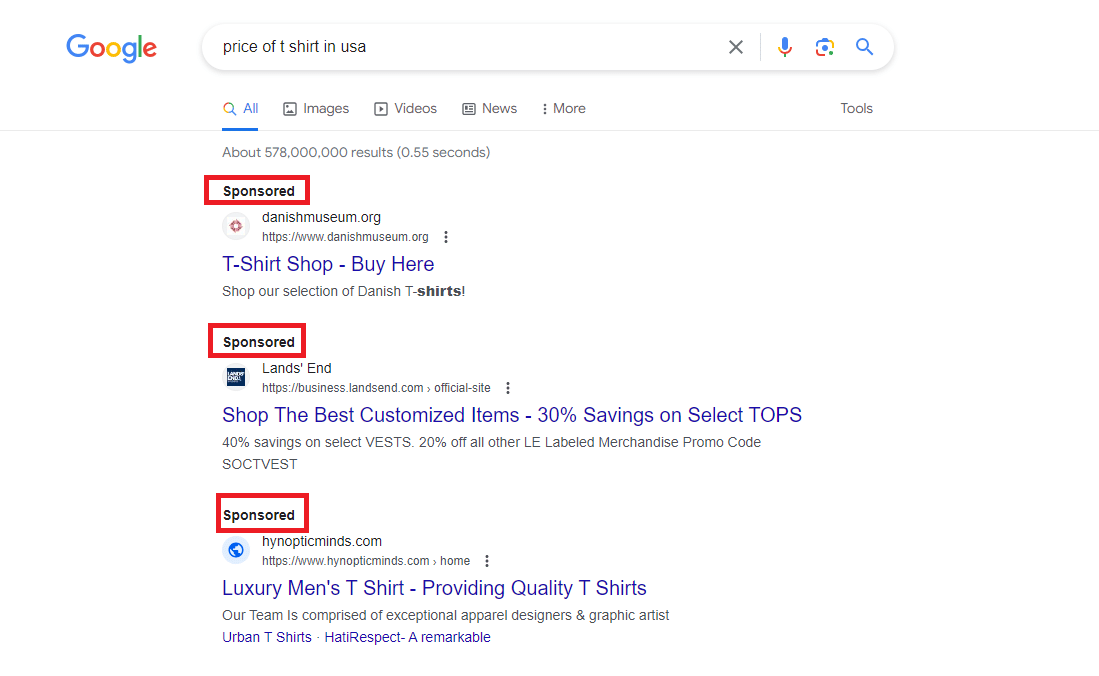Screen dimensions: 1099x676
Task: Switch to the Videos tab
Action: [x=405, y=109]
